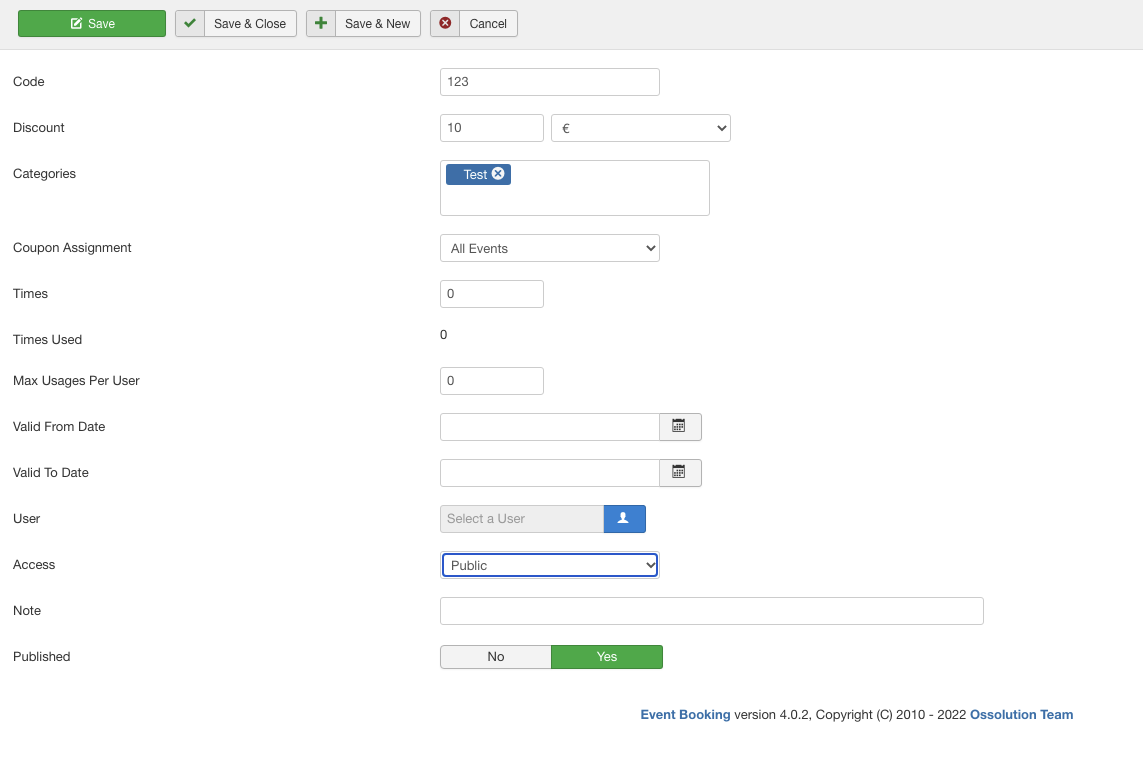The image size is (1143, 767).
Task: Remove the Test category tag
Action: (x=498, y=174)
